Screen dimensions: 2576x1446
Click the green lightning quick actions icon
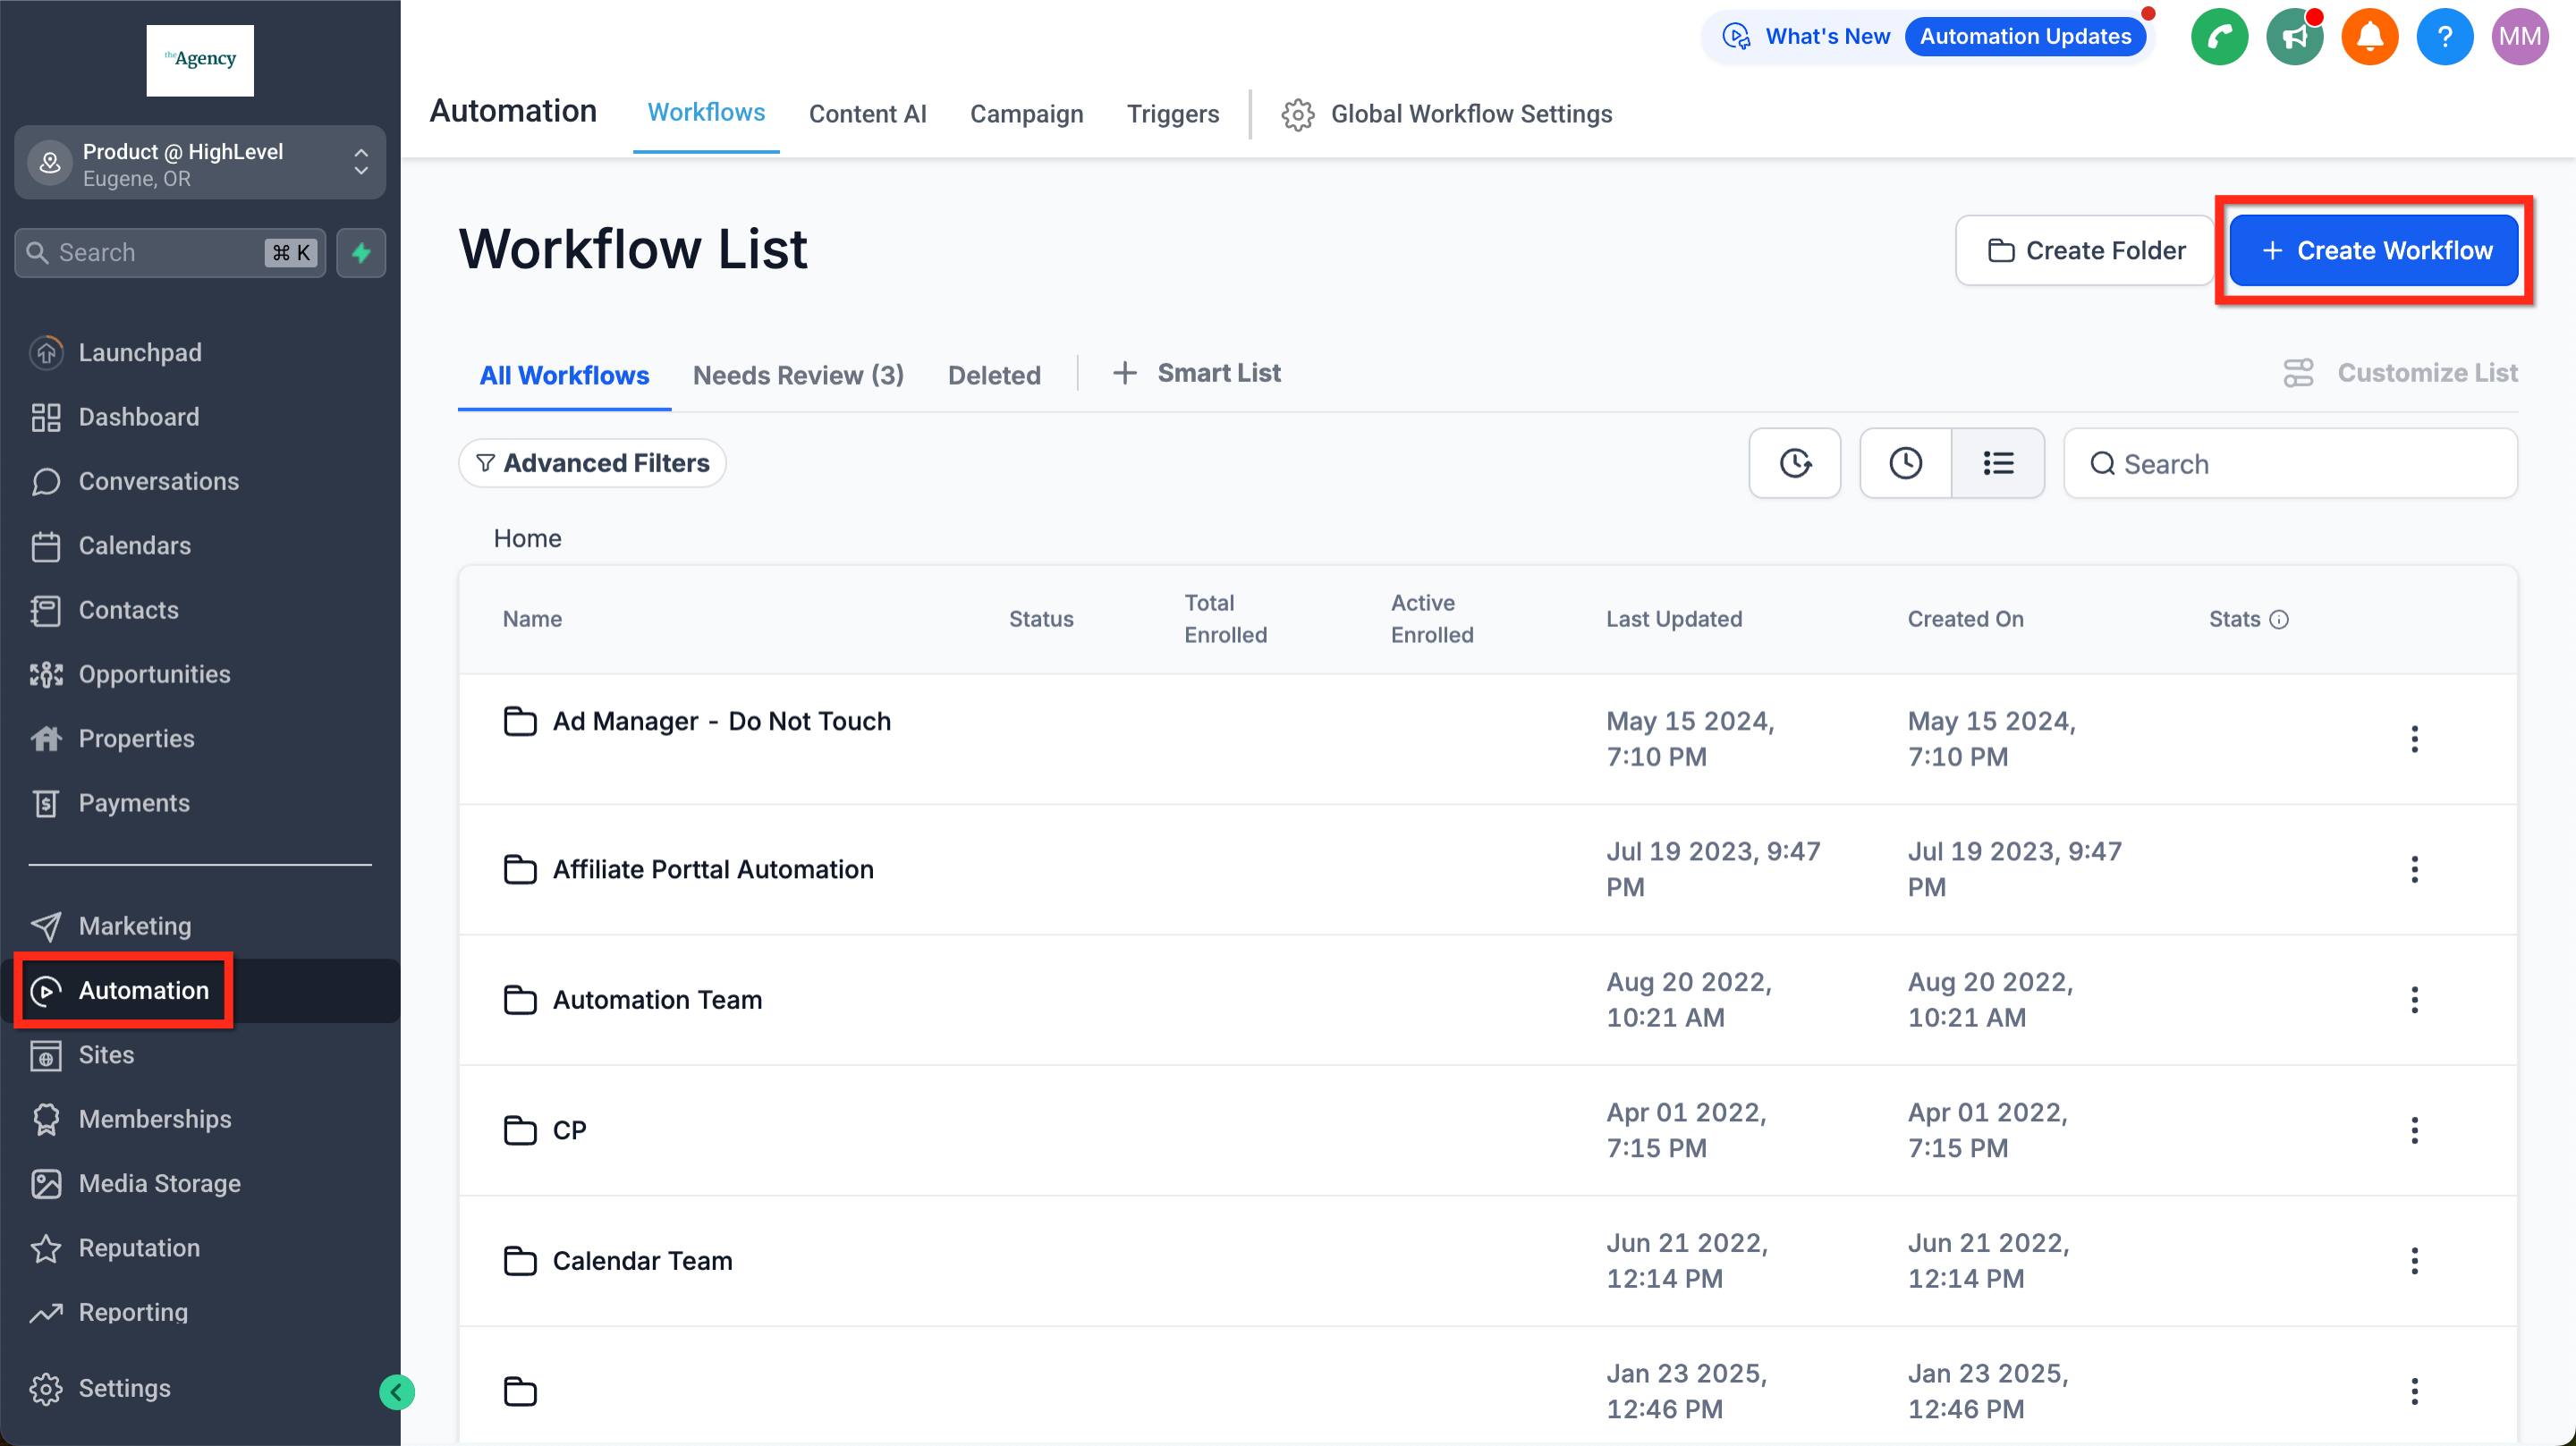point(361,252)
